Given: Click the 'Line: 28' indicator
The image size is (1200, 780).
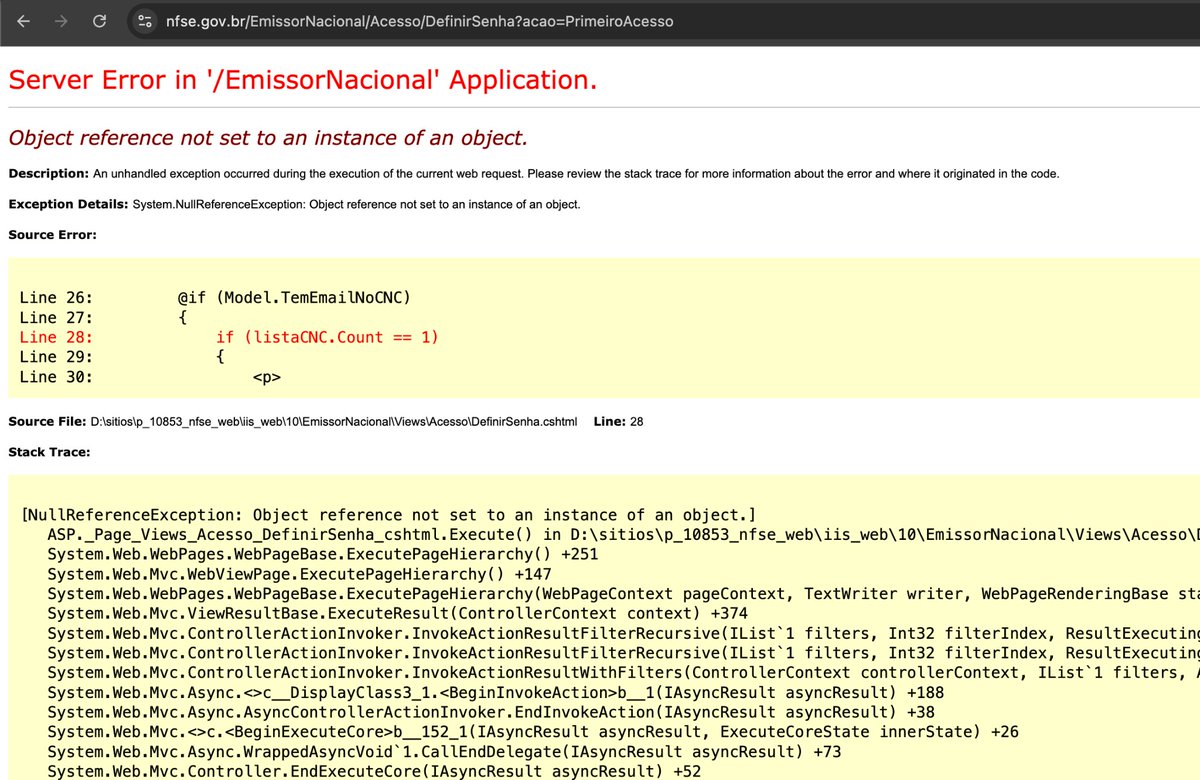Looking at the screenshot, I should pyautogui.click(x=618, y=422).
